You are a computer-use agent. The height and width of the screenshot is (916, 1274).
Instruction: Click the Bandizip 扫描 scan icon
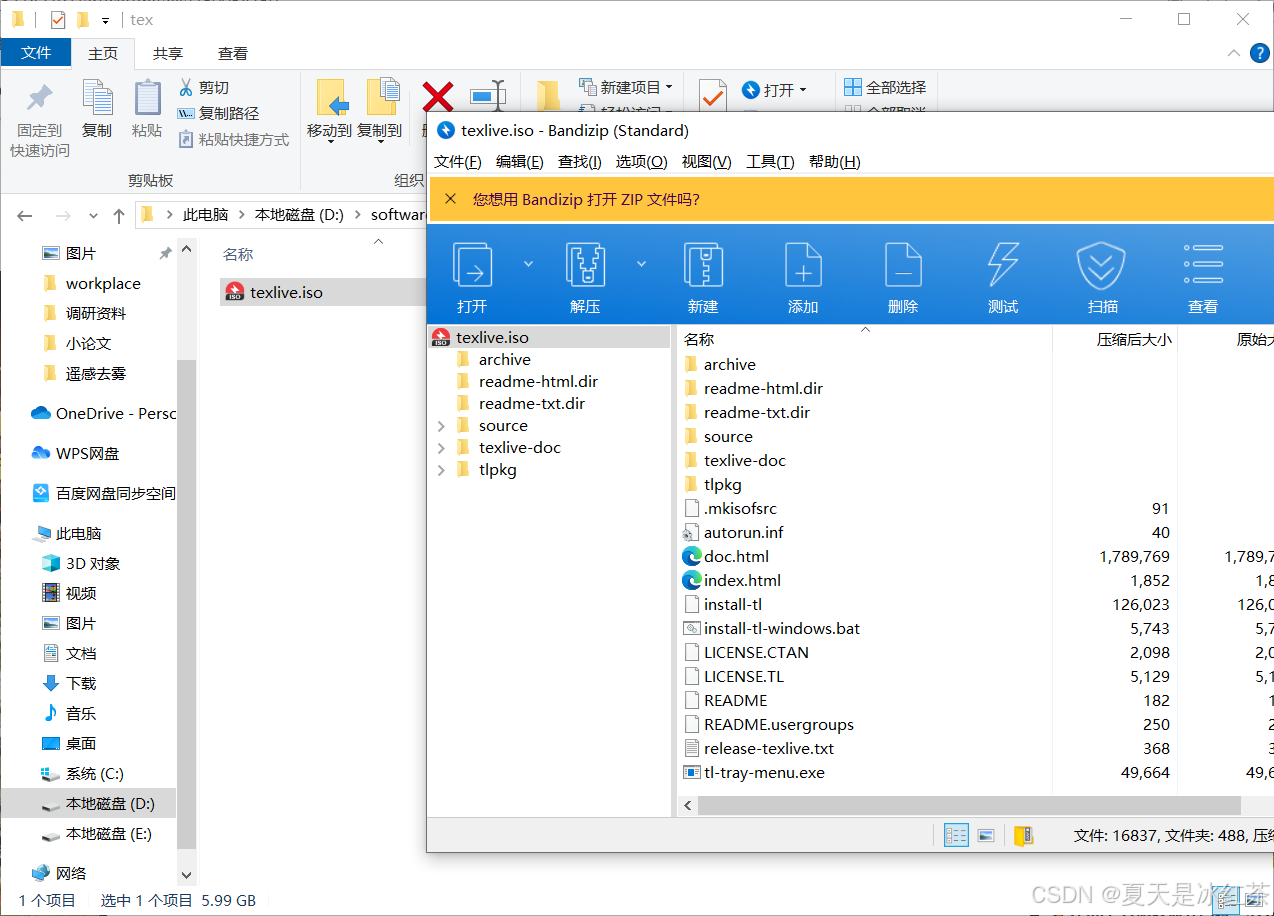coord(1102,265)
